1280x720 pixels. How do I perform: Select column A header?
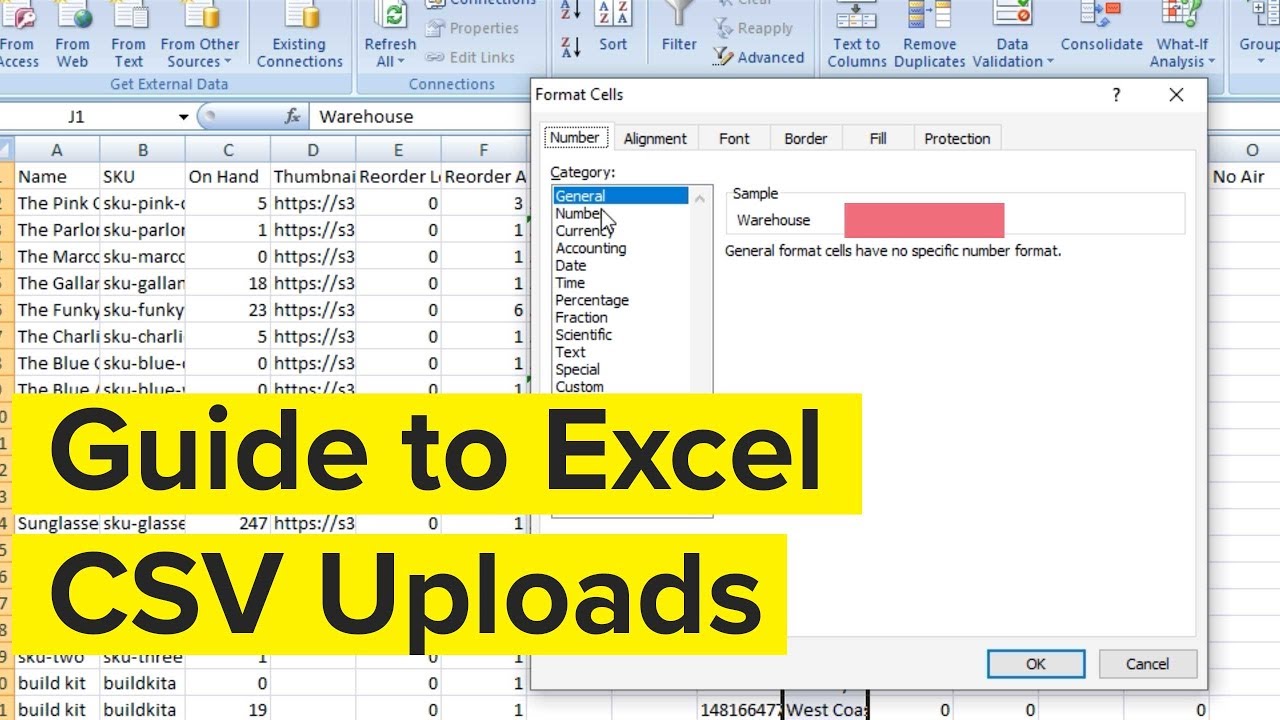pyautogui.click(x=57, y=150)
